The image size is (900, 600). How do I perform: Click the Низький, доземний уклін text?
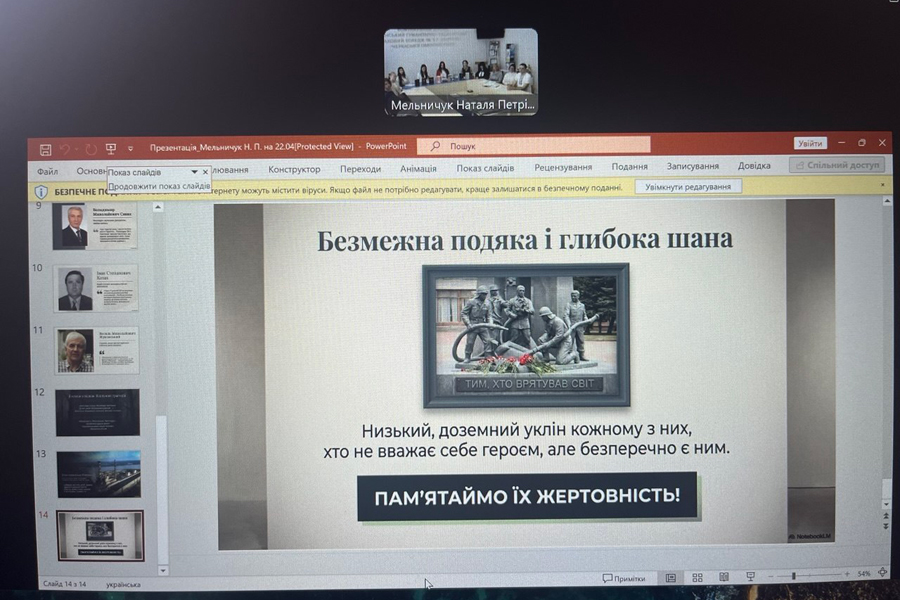pos(526,439)
